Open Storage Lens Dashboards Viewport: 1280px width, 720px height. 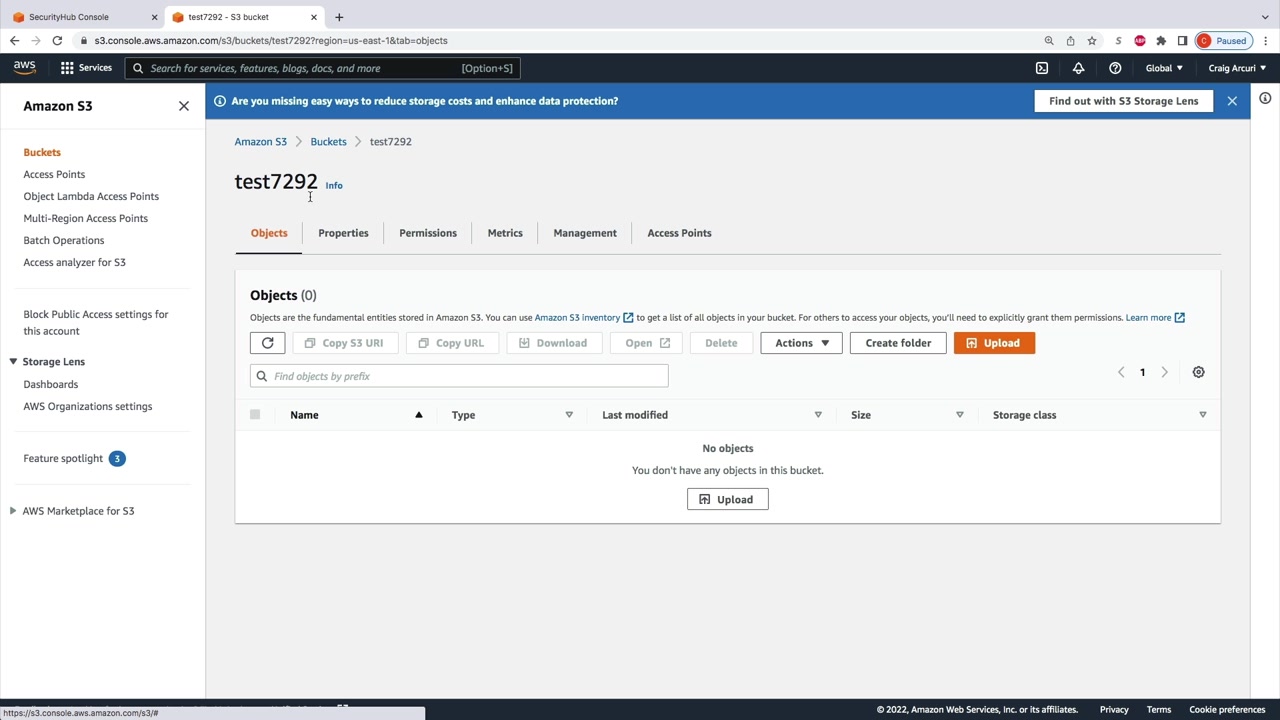[50, 384]
